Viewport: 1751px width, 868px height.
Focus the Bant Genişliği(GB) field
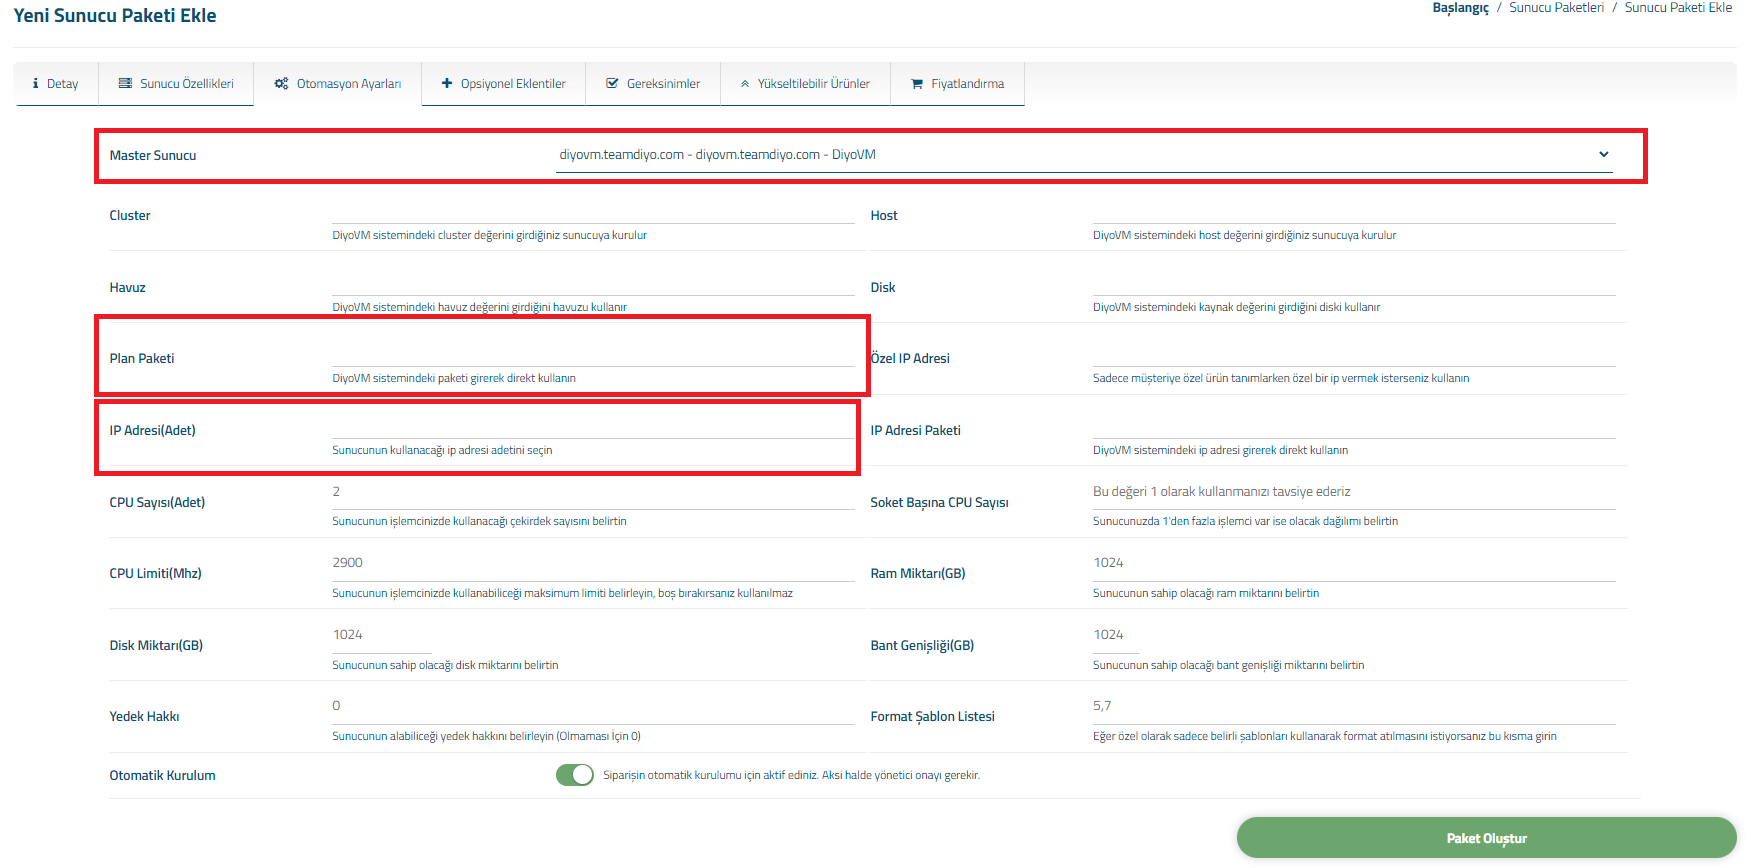[1116, 636]
